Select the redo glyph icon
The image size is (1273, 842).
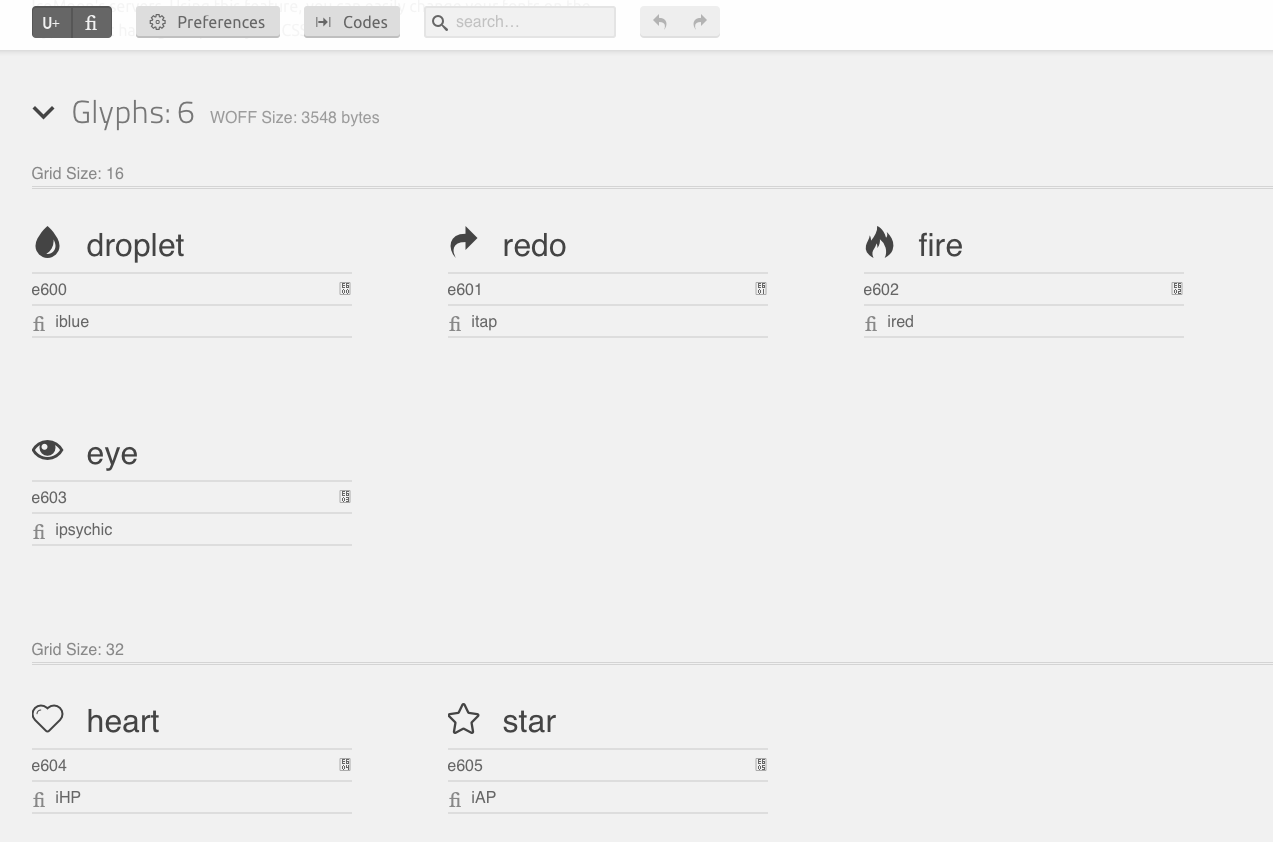coord(464,242)
